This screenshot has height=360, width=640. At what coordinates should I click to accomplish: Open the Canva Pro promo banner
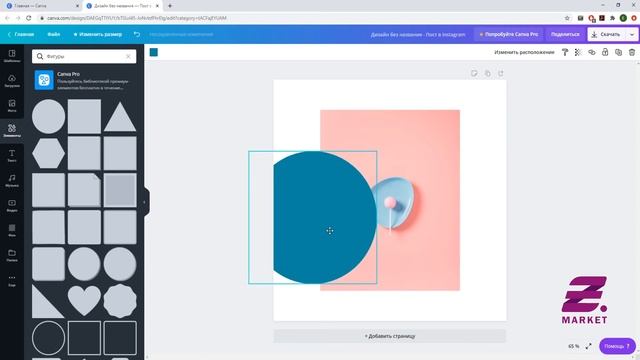[84, 80]
